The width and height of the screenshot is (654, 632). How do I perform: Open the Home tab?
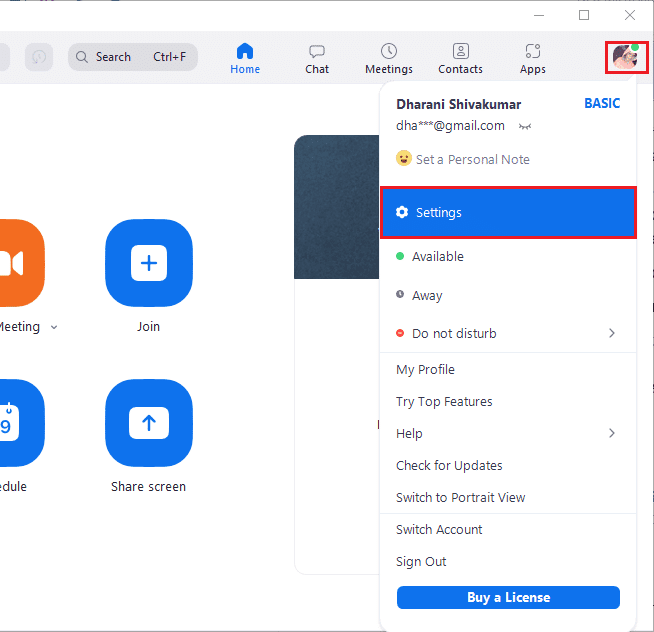[x=245, y=58]
